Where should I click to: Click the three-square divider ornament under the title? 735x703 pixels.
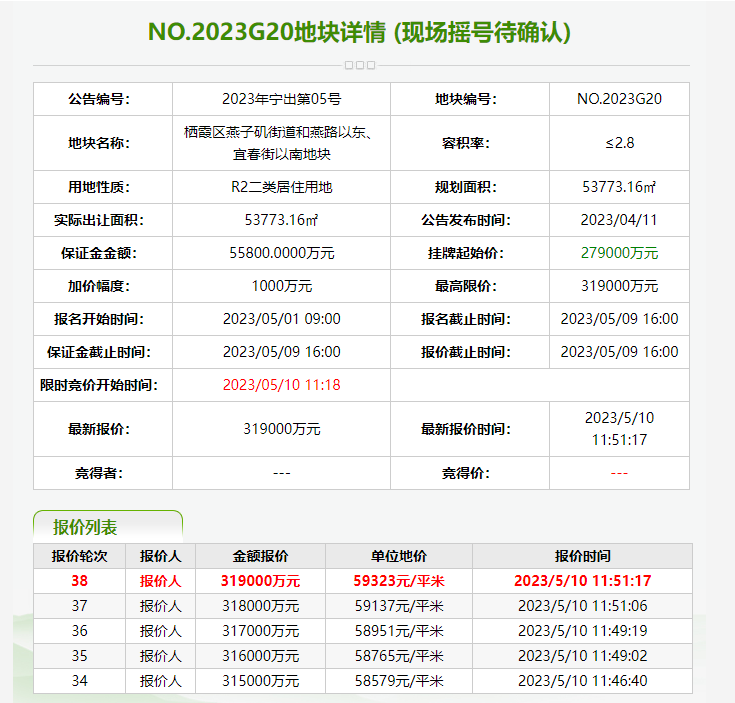pos(359,65)
